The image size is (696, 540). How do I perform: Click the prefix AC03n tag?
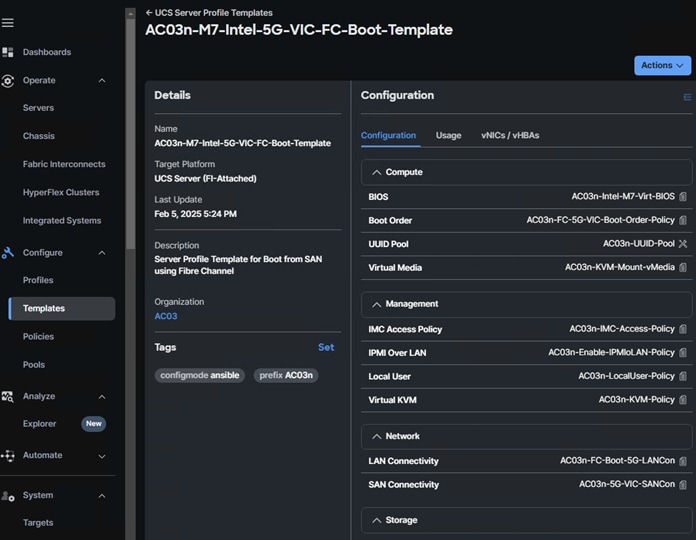(x=286, y=375)
